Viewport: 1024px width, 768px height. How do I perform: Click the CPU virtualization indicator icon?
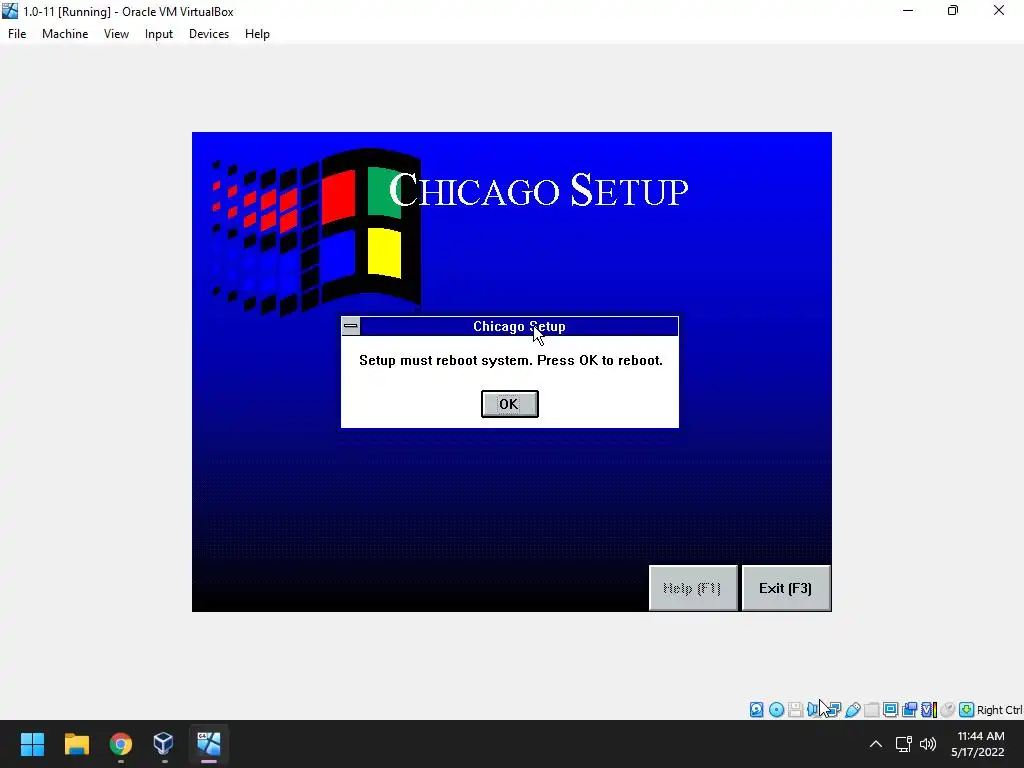(x=929, y=710)
